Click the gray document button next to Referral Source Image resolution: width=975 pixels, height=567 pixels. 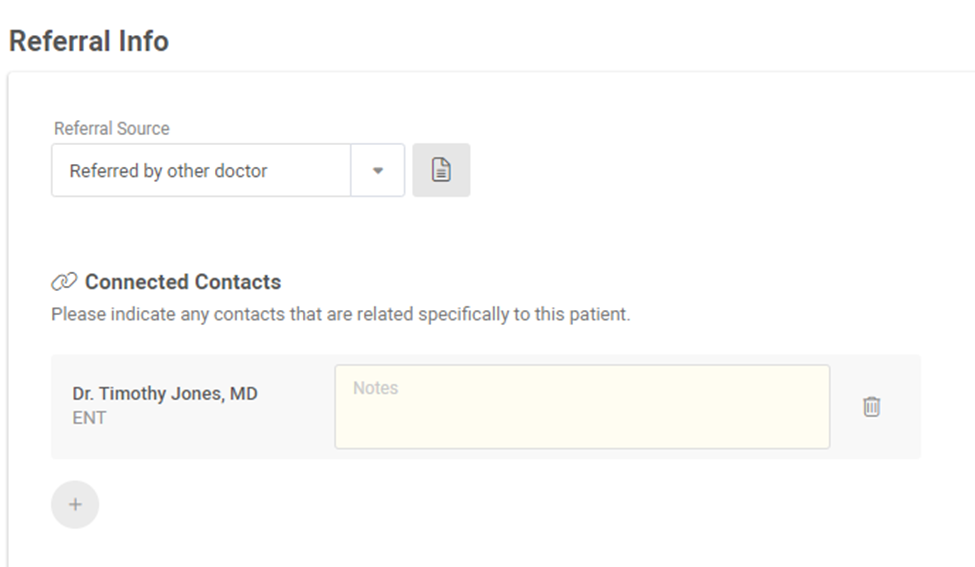[441, 170]
